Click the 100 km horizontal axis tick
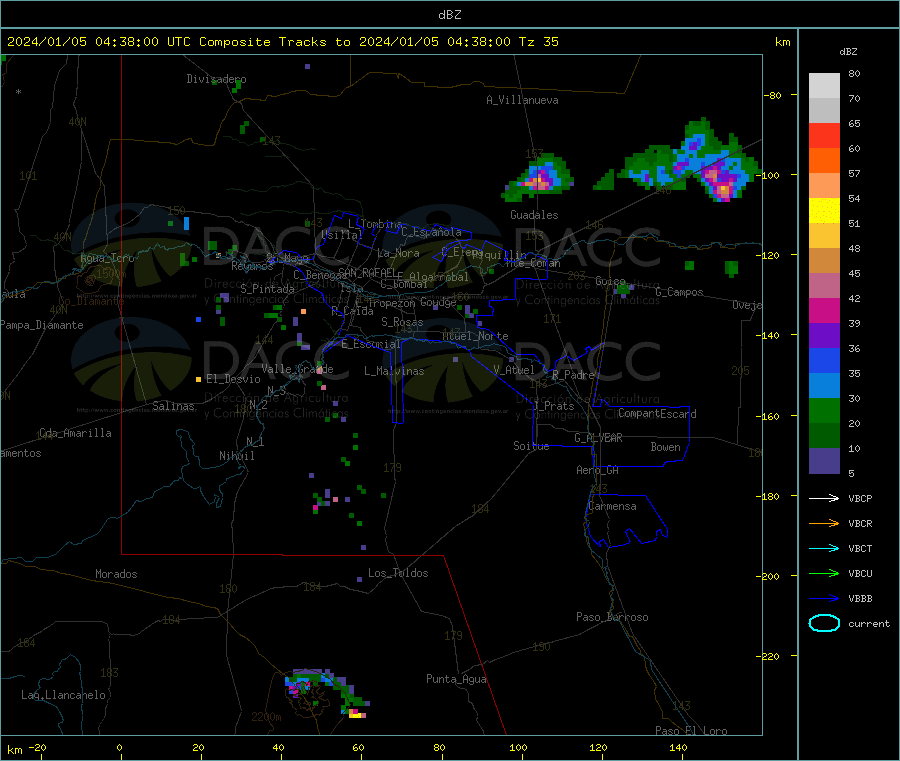The height and width of the screenshot is (761, 900). click(518, 747)
